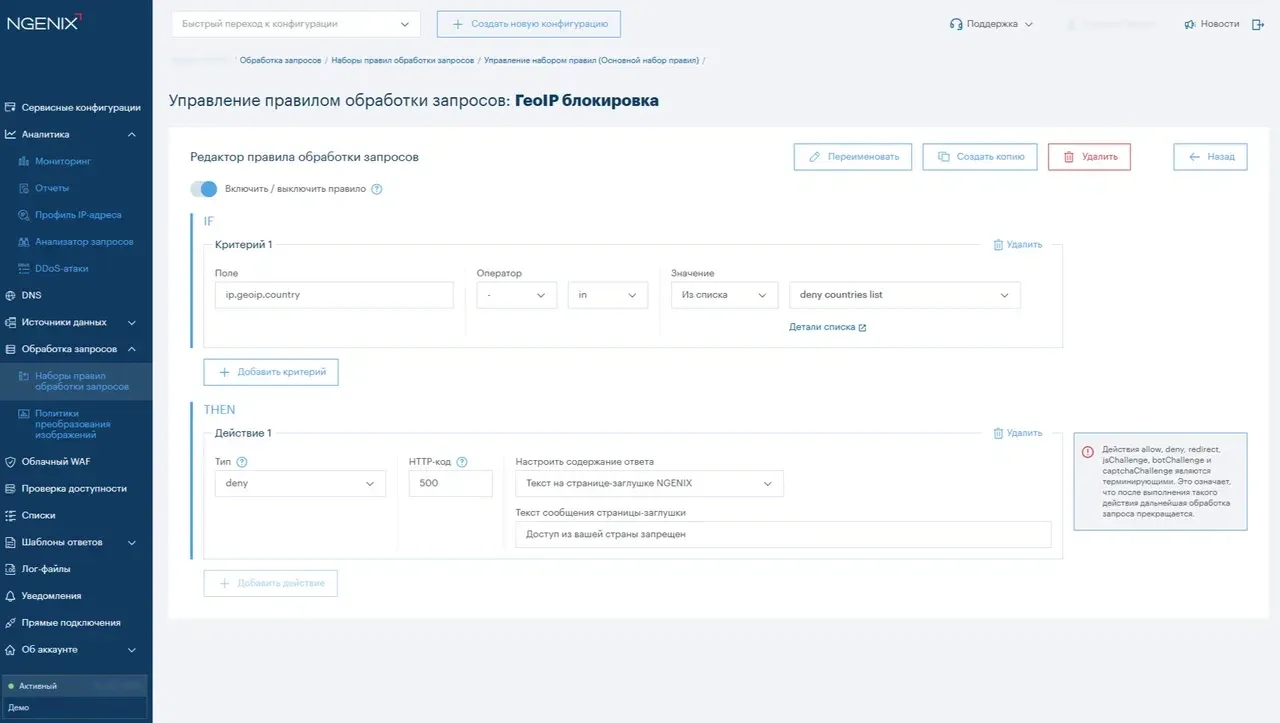Click help icon next to rule toggle

click(x=377, y=189)
